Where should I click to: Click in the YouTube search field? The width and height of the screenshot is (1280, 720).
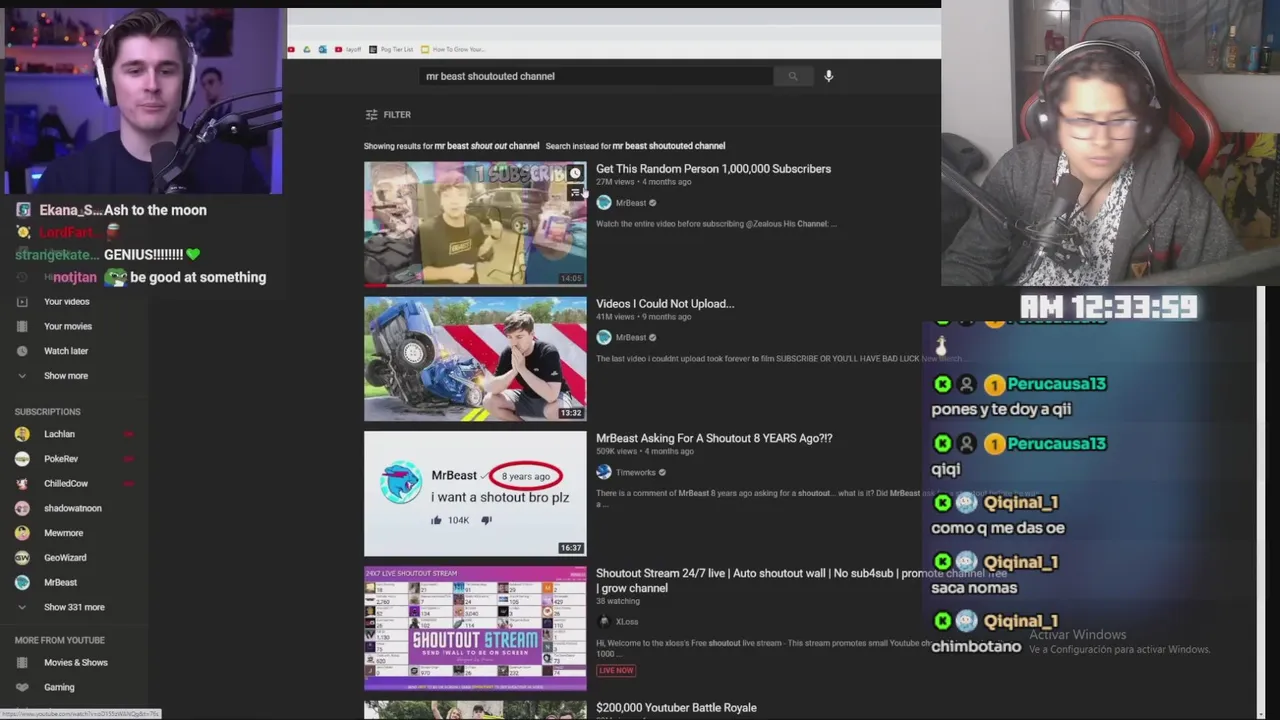click(596, 76)
